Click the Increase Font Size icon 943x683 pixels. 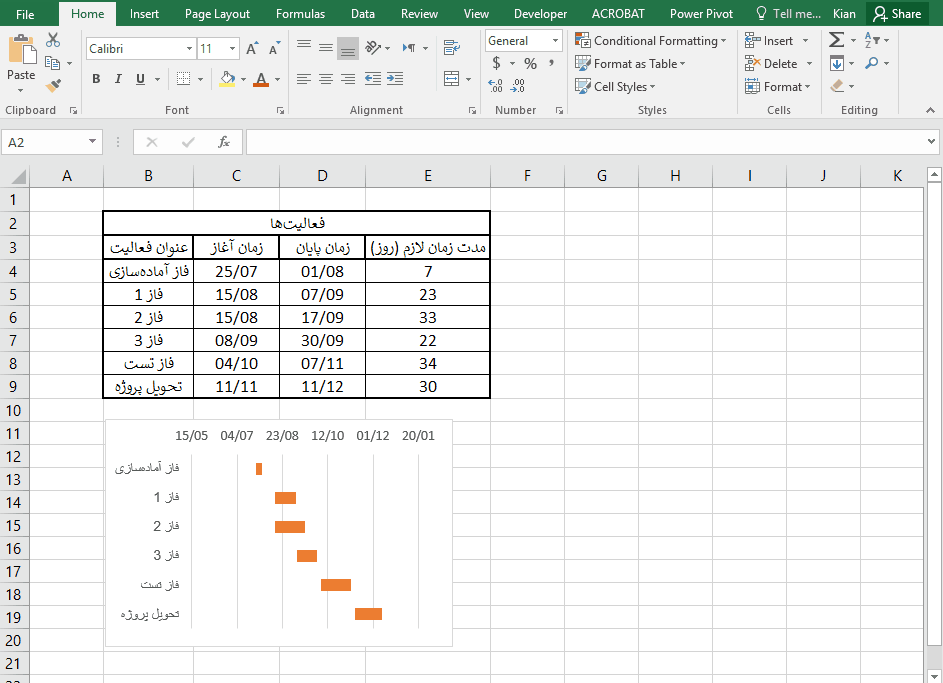(252, 48)
